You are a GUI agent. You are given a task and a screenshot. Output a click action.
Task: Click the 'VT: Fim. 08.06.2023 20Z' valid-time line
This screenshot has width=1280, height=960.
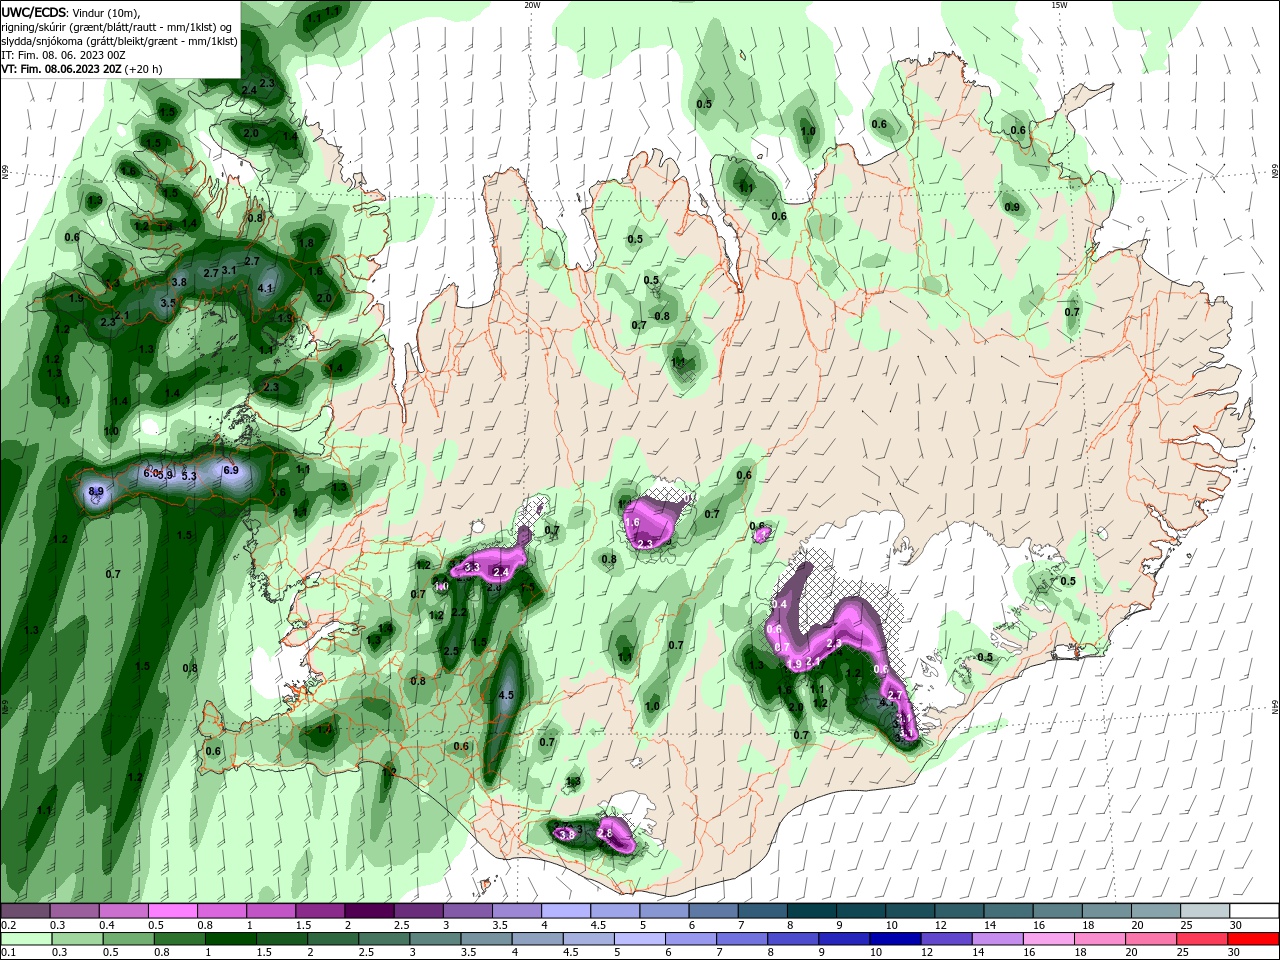tap(82, 69)
